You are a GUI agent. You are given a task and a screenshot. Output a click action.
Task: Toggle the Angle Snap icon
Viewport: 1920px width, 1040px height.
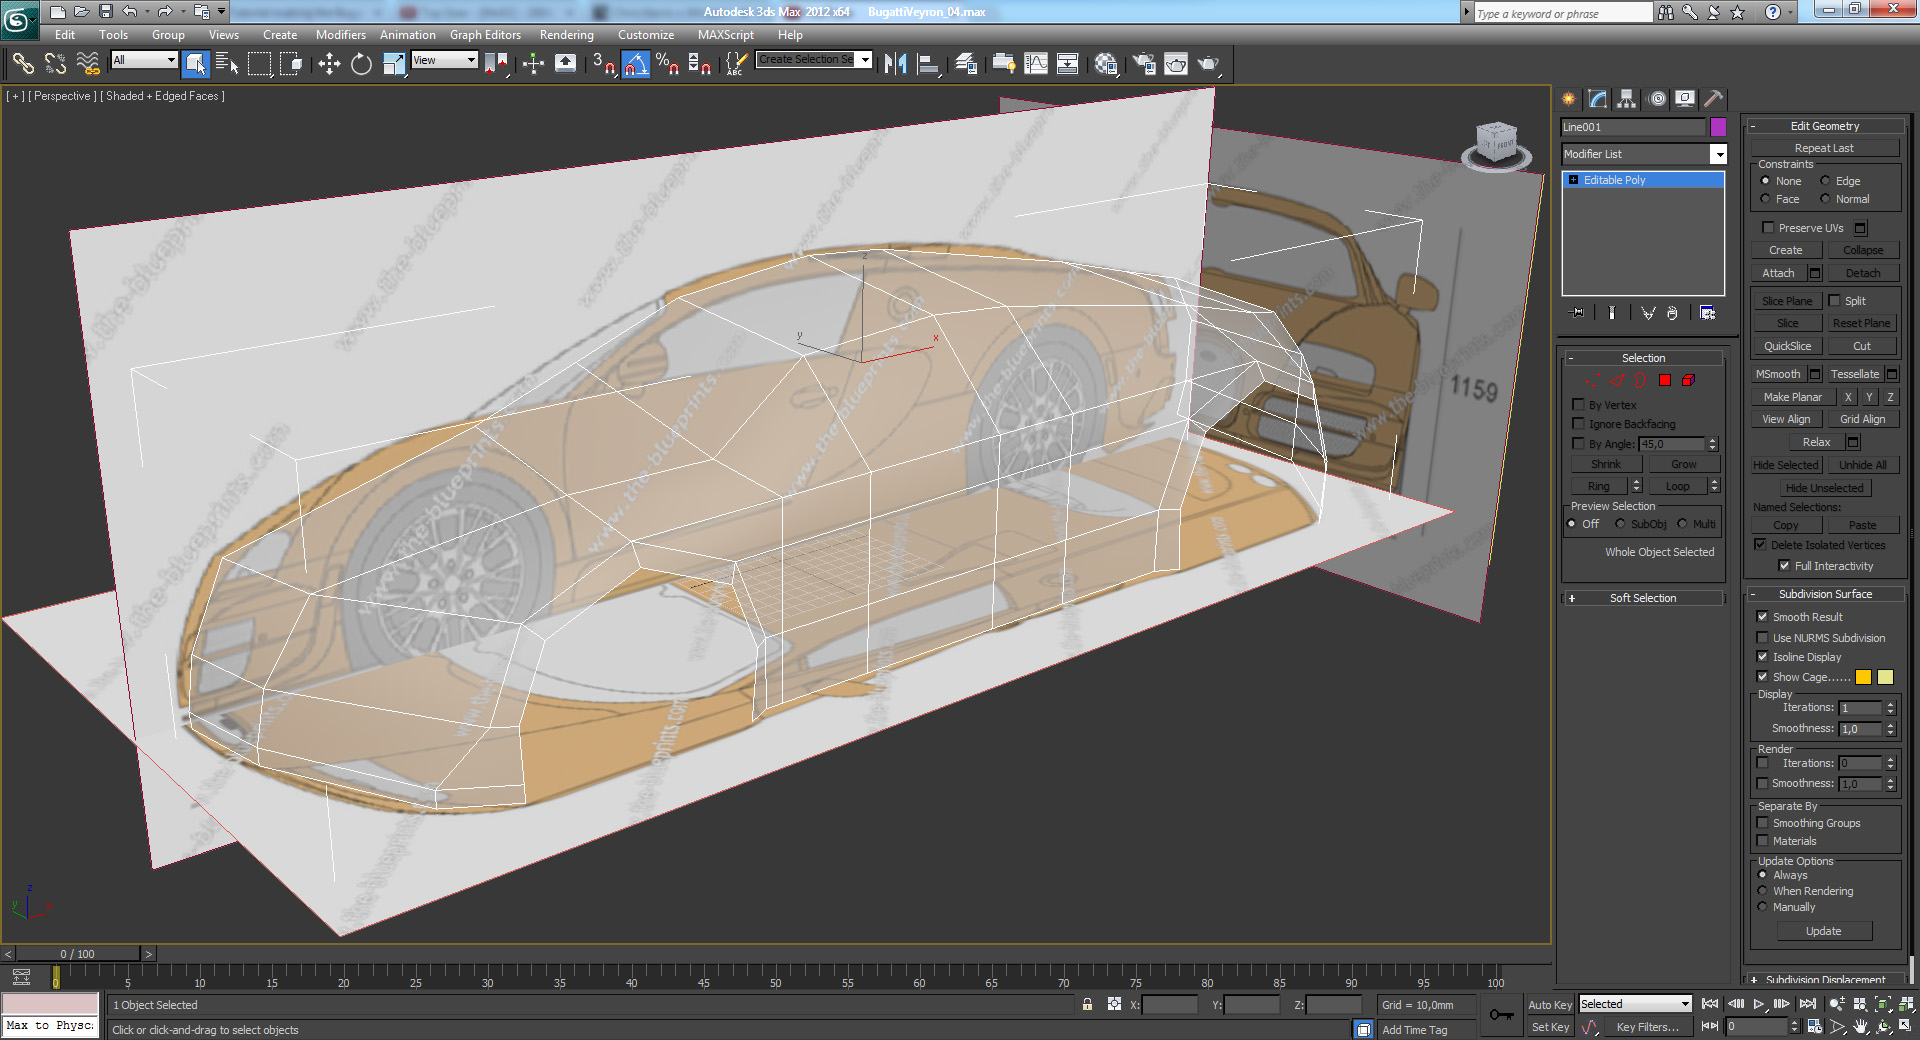pos(635,64)
